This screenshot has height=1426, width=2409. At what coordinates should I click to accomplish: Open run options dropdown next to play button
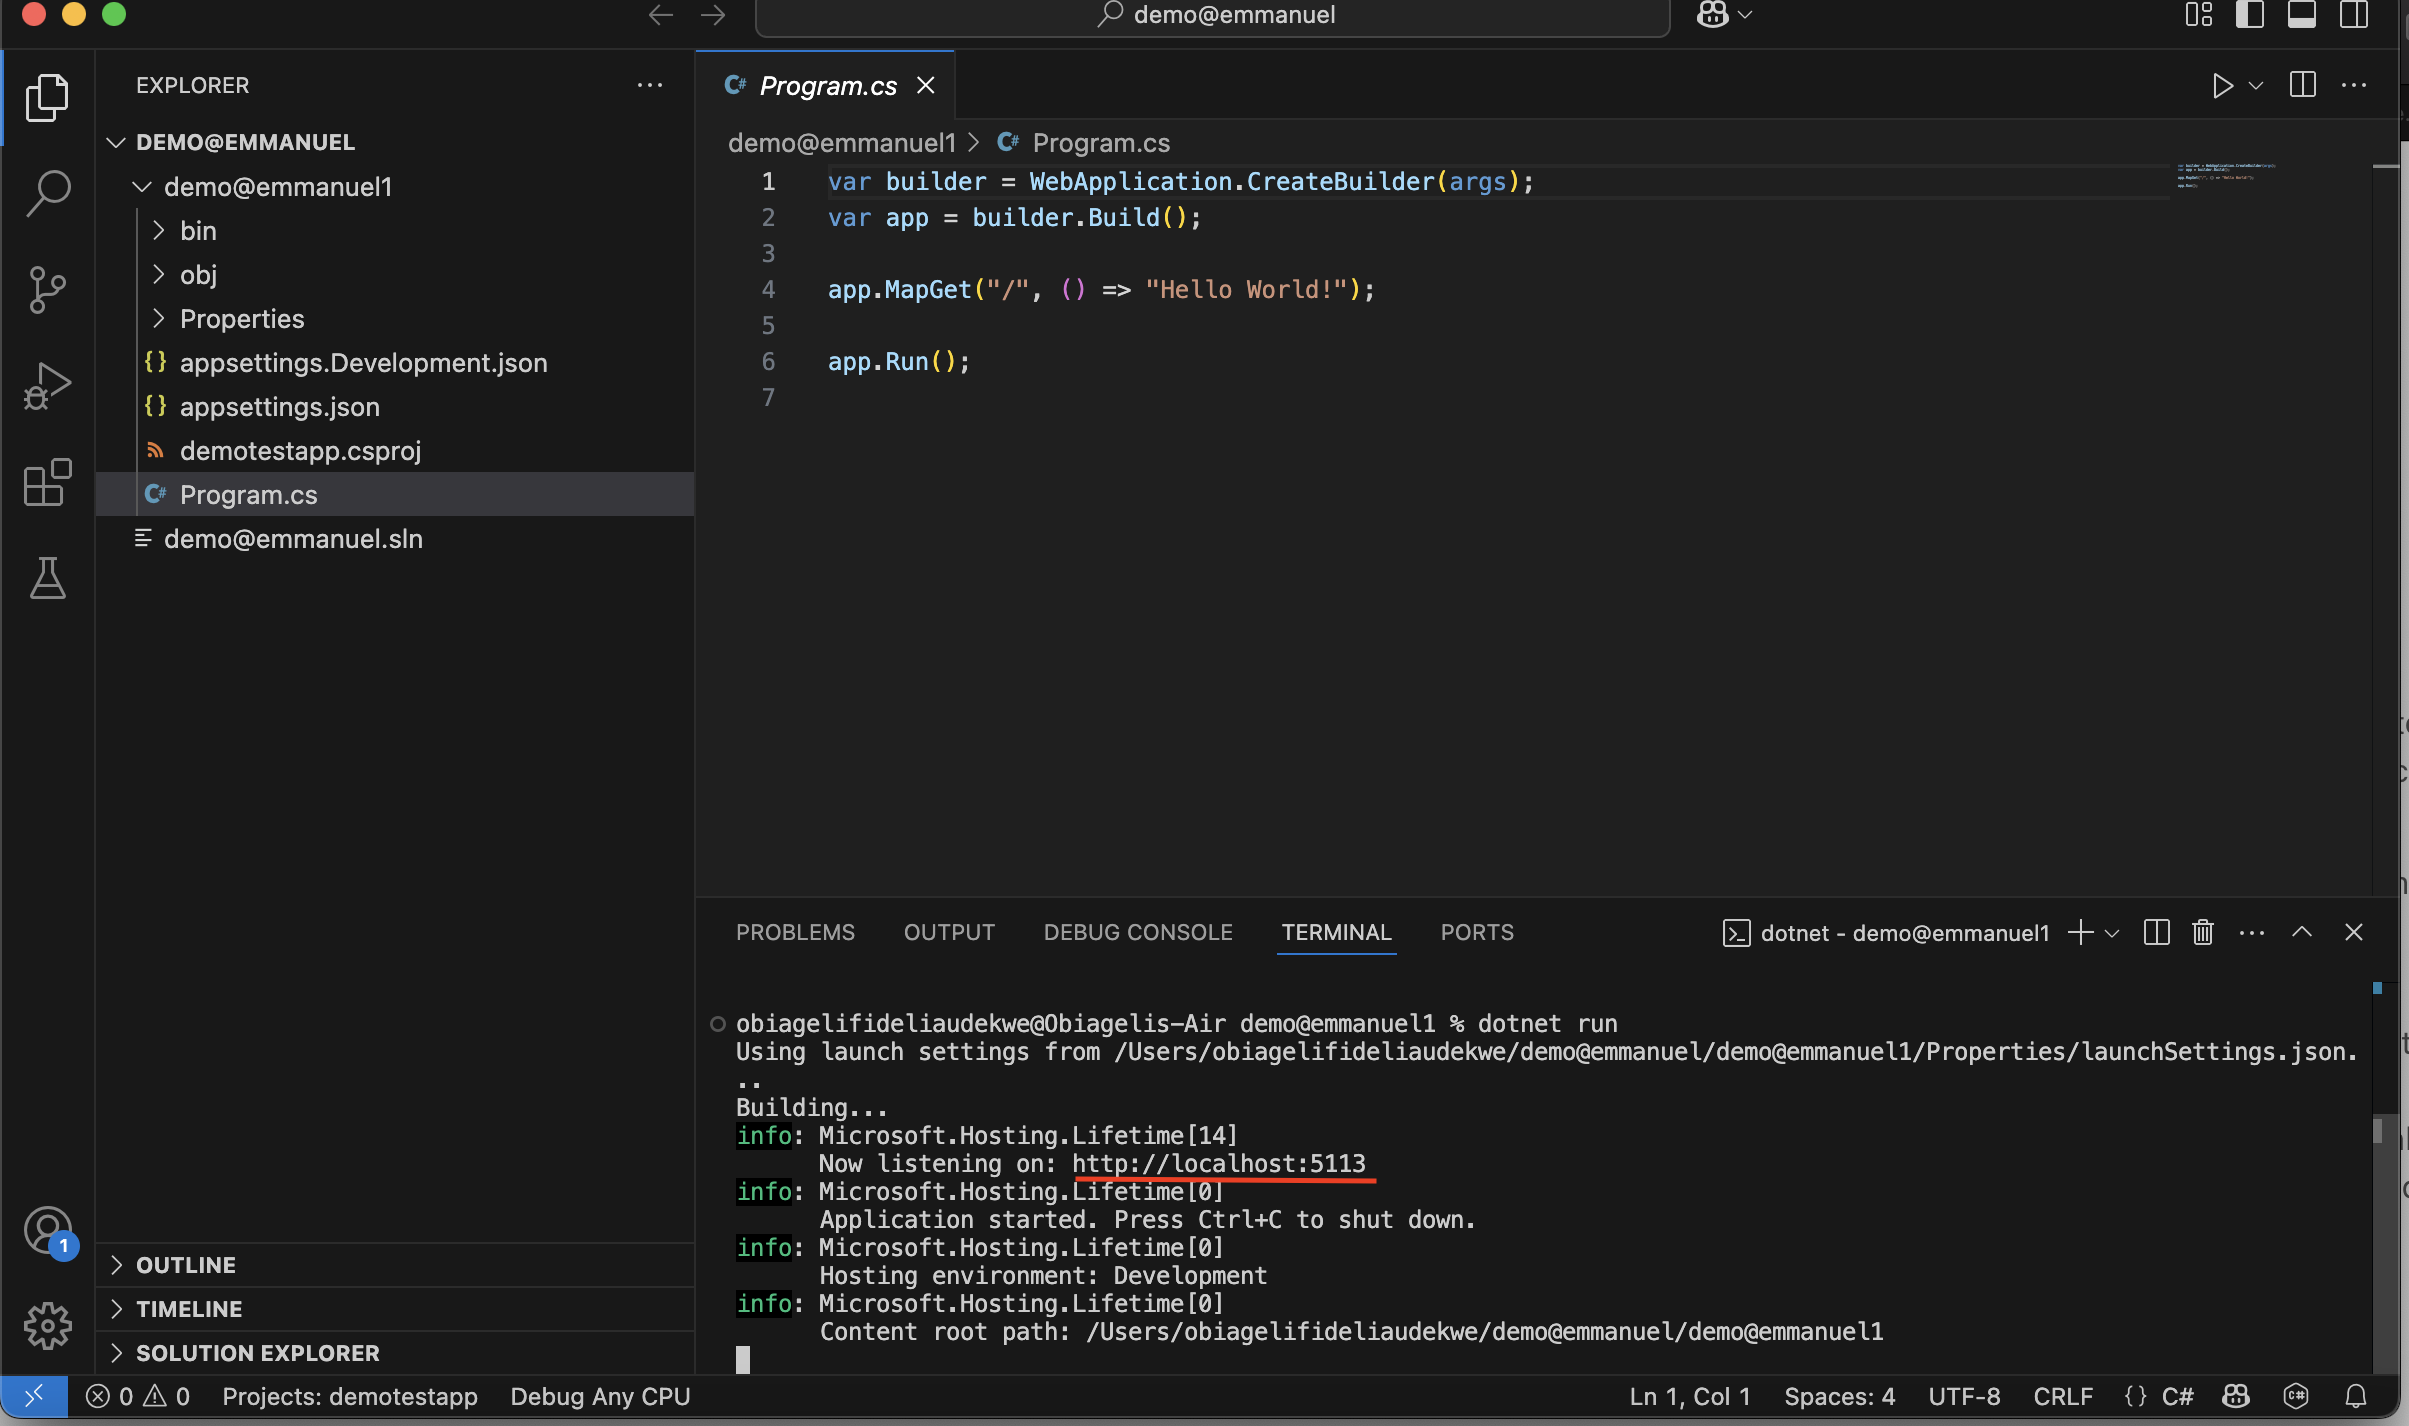click(x=2256, y=86)
